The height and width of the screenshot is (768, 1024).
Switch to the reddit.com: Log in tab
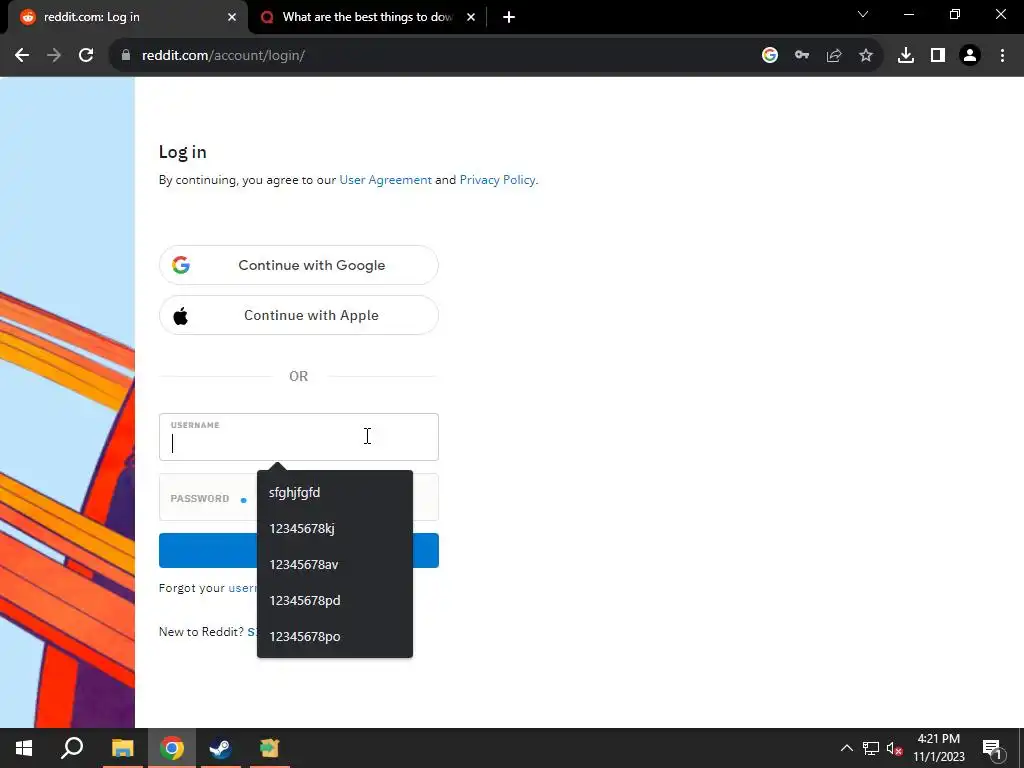pyautogui.click(x=124, y=17)
